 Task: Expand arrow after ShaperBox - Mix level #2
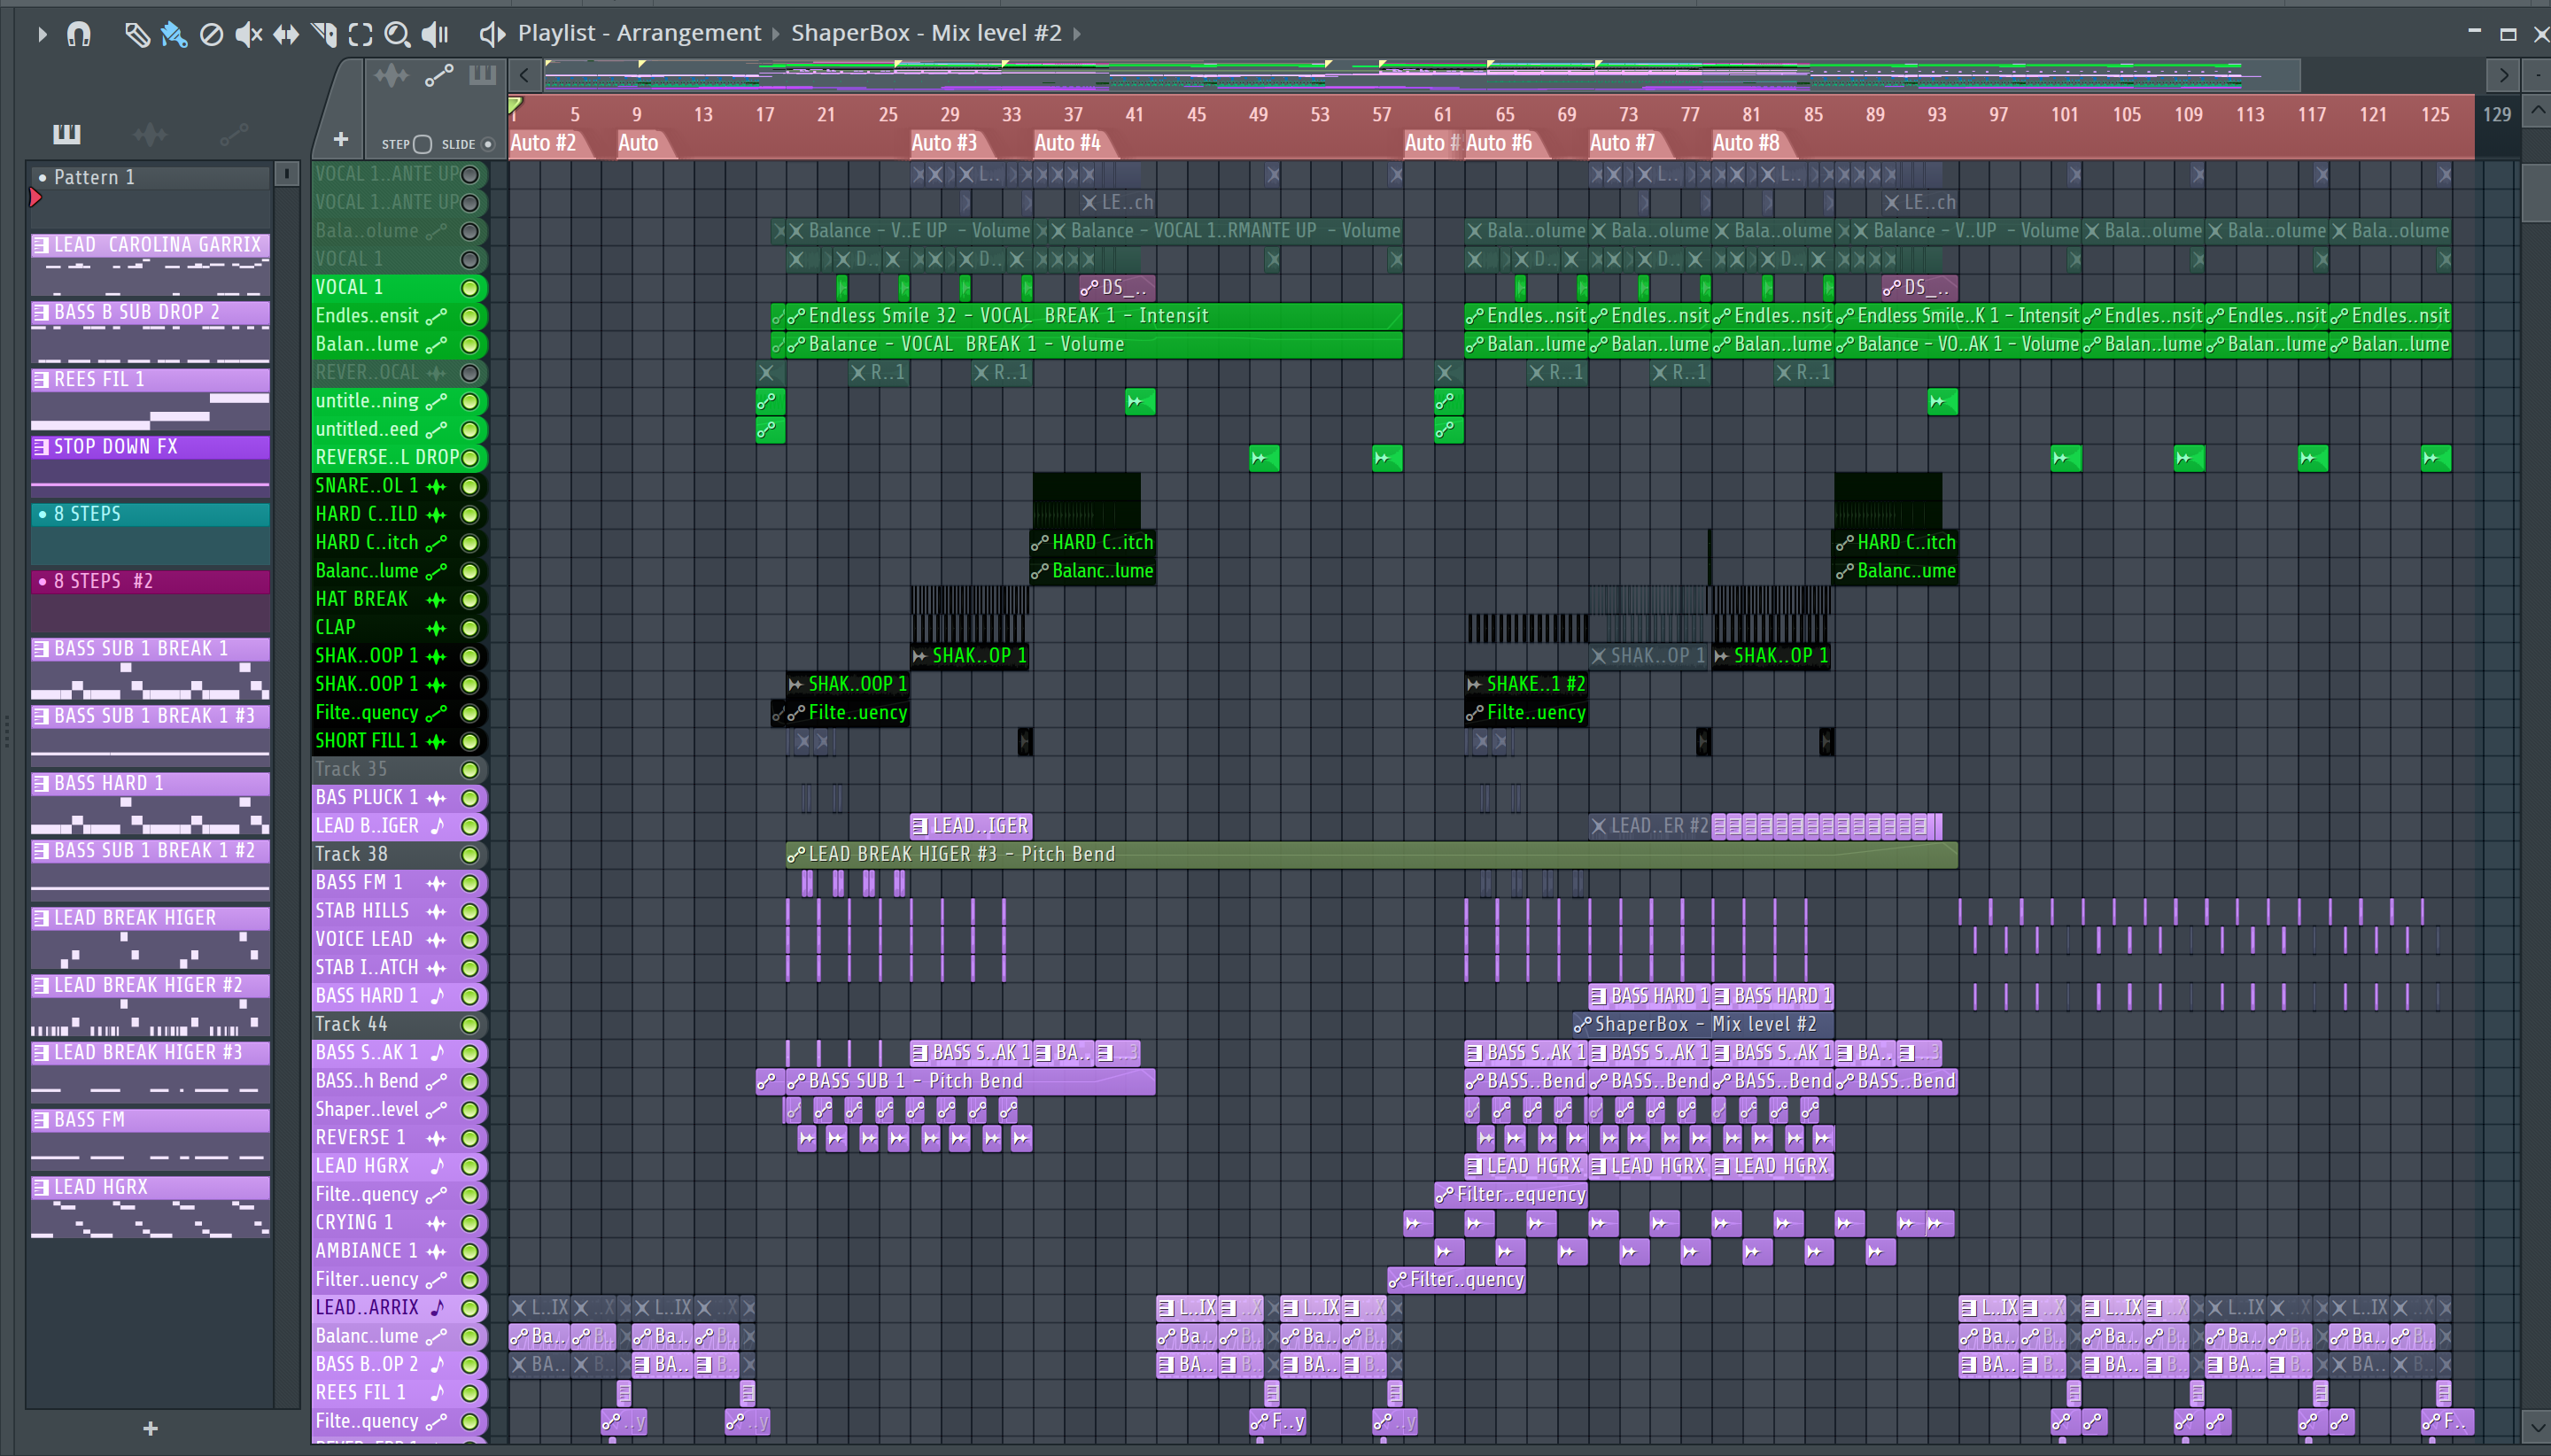[1077, 34]
